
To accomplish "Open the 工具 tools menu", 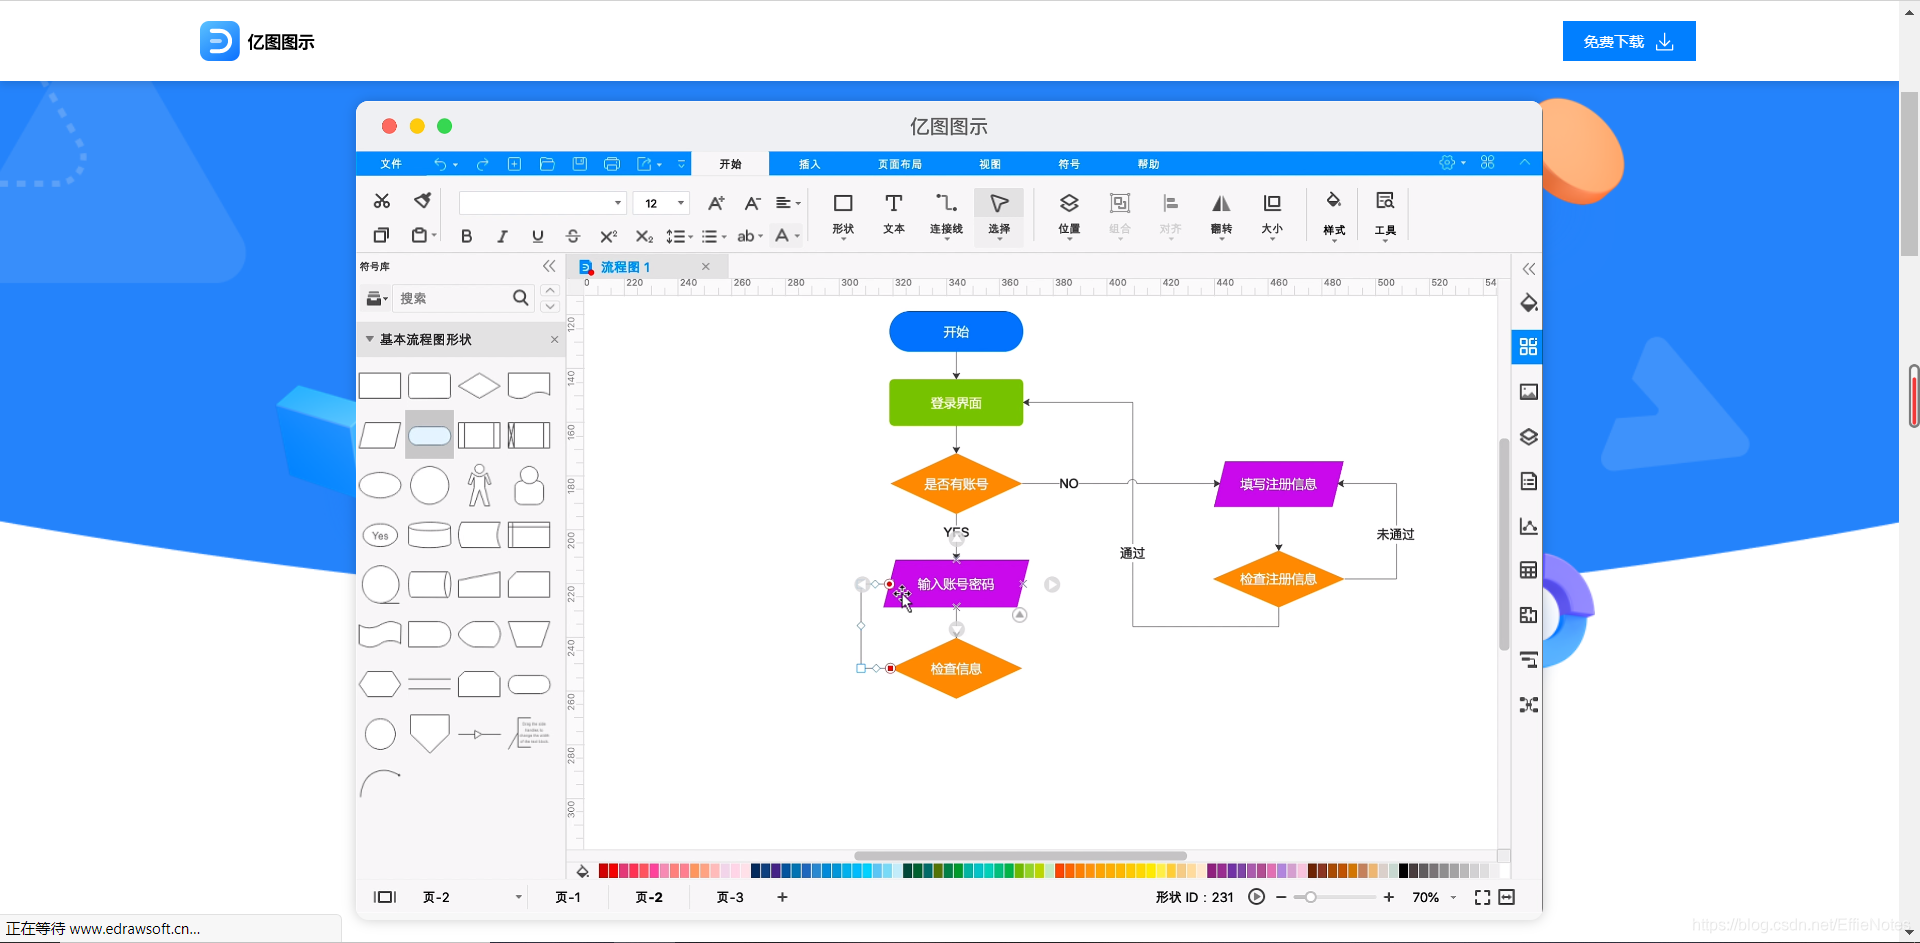I will (x=1385, y=215).
